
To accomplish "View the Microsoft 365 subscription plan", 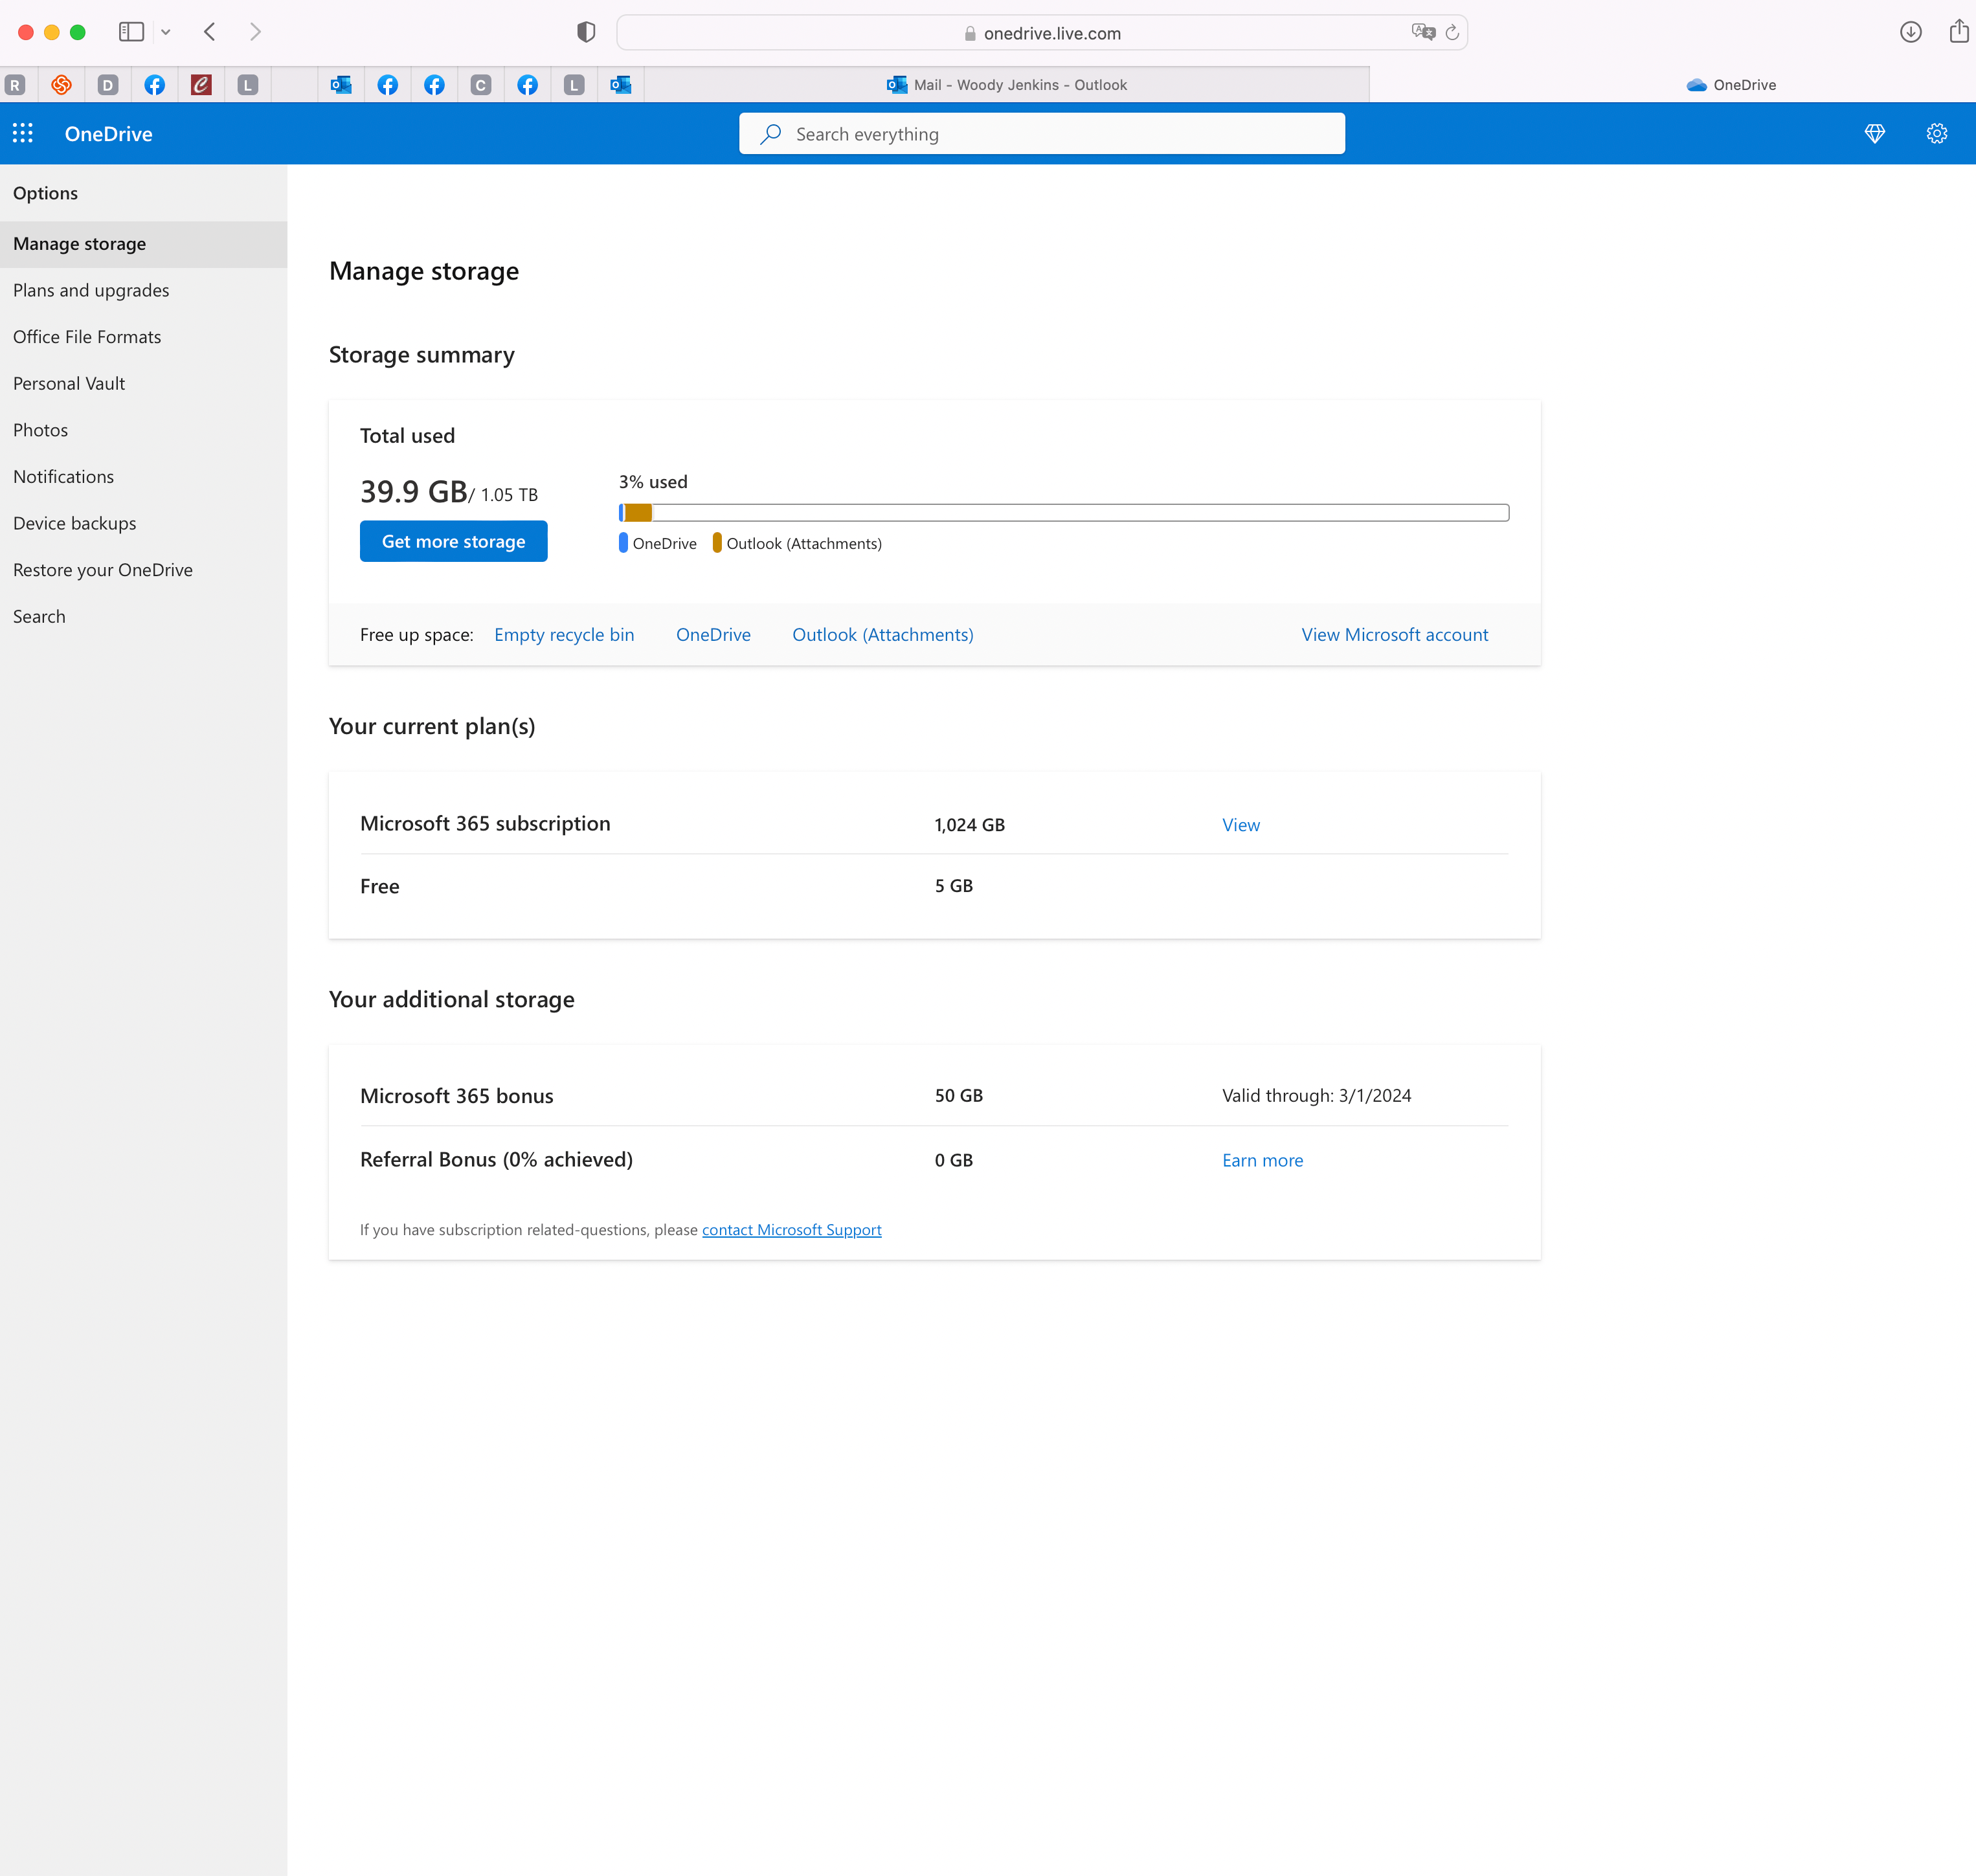I will pos(1240,825).
